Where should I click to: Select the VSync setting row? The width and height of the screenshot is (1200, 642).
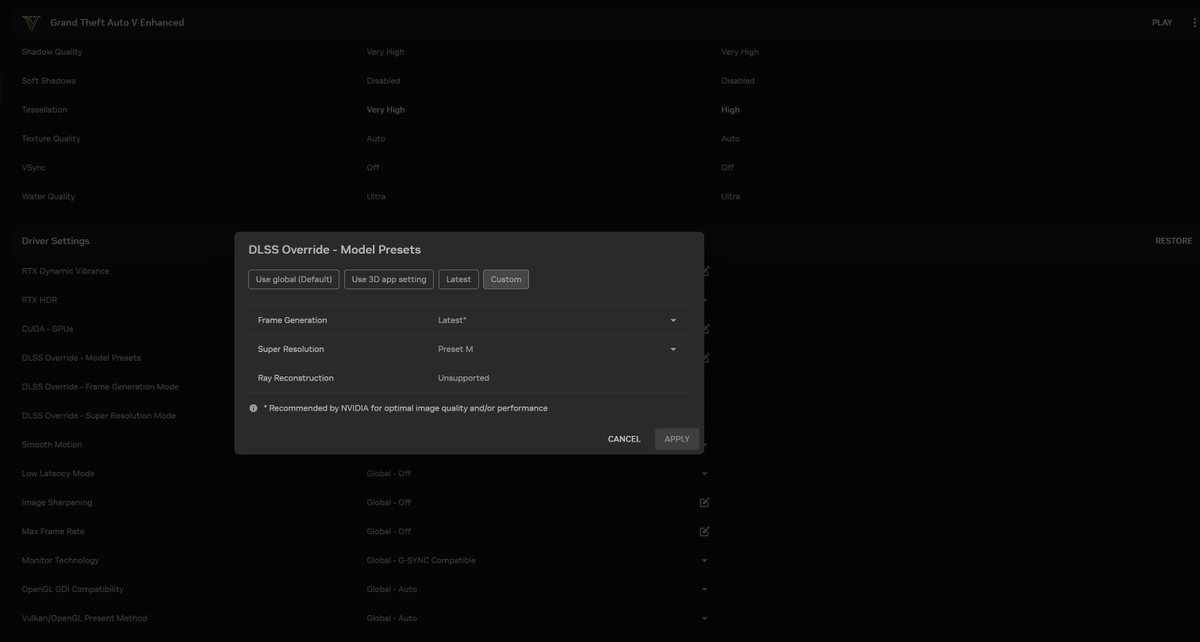coord(600,168)
